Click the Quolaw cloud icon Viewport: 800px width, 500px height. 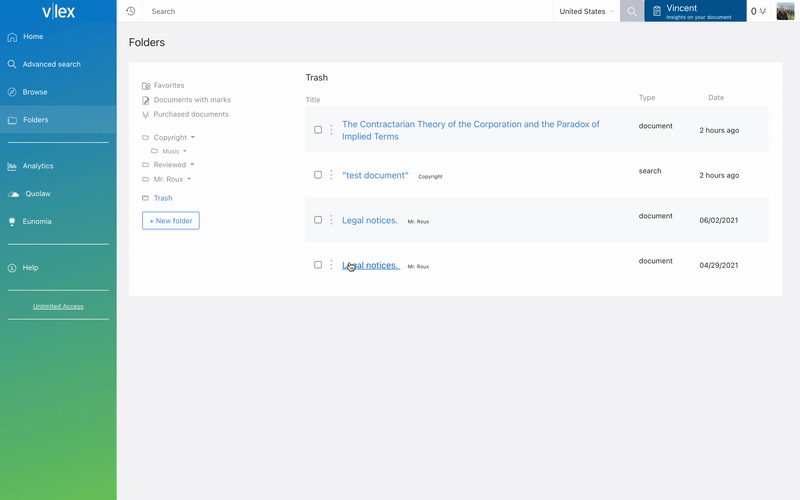tap(13, 194)
